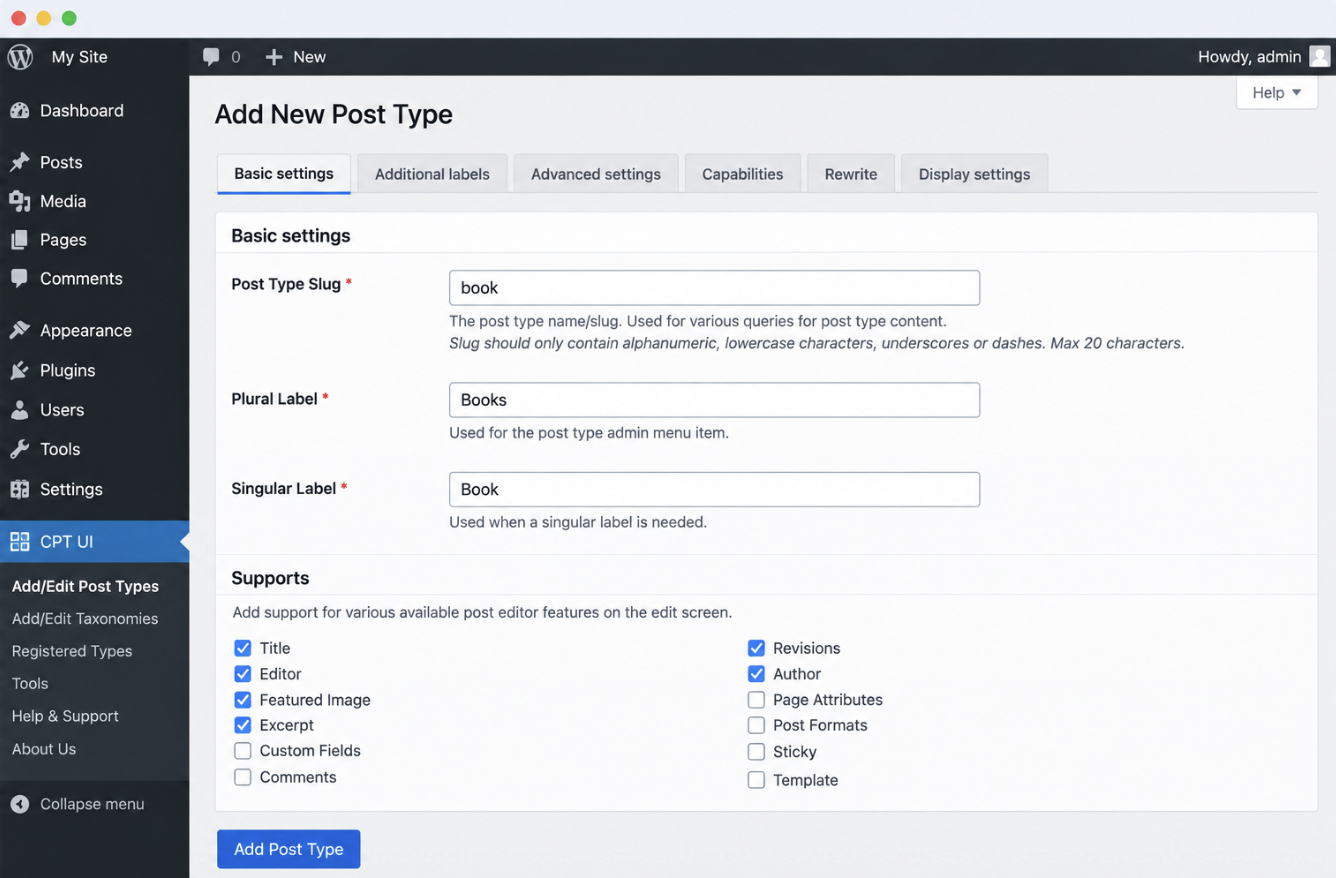Check the Template checkbox
This screenshot has width=1336, height=878.
[x=756, y=780]
